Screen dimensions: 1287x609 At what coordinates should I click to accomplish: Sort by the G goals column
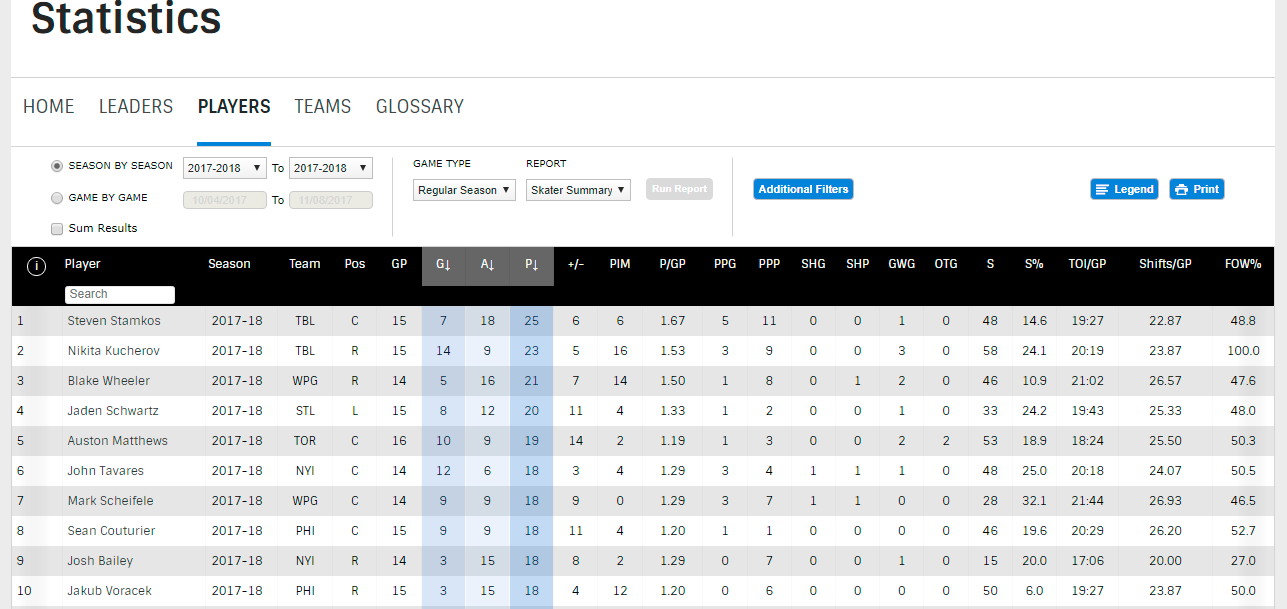[x=444, y=265]
